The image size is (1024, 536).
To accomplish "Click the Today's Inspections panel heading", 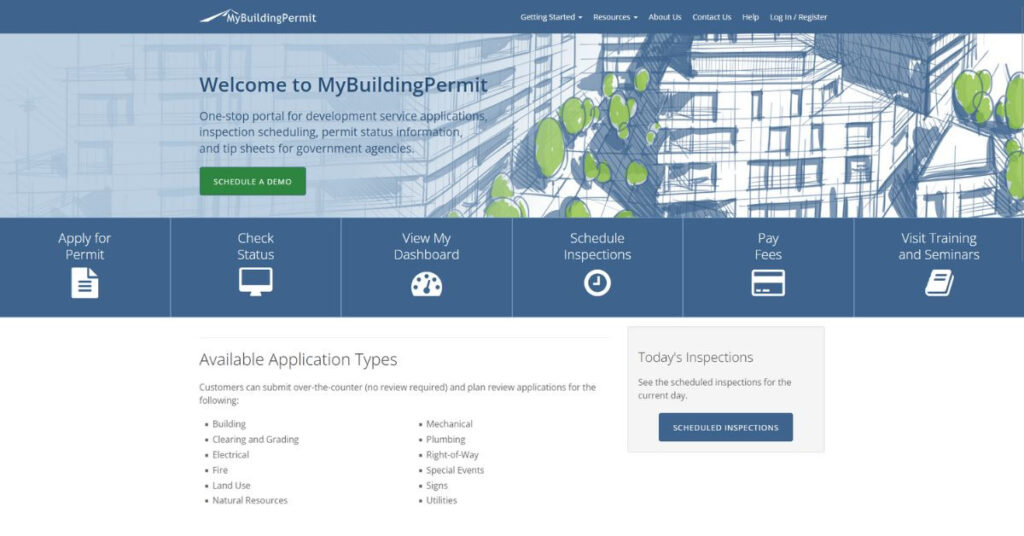I will point(696,357).
